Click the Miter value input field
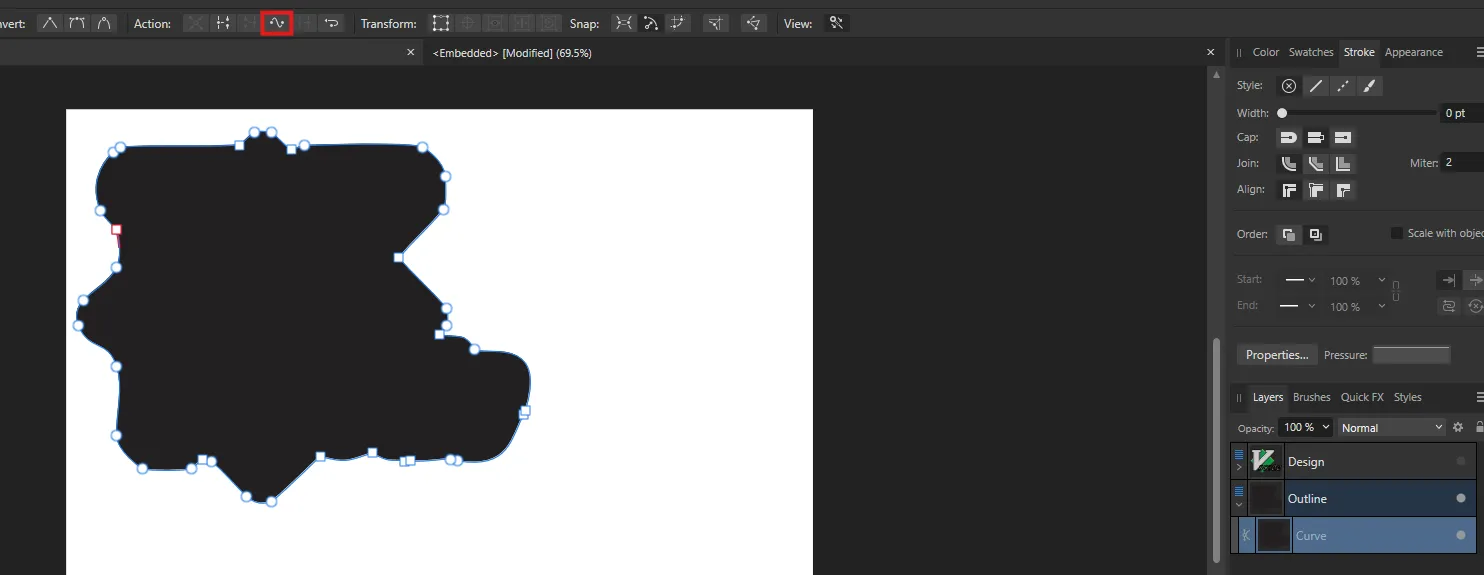The image size is (1484, 575). tap(1461, 162)
